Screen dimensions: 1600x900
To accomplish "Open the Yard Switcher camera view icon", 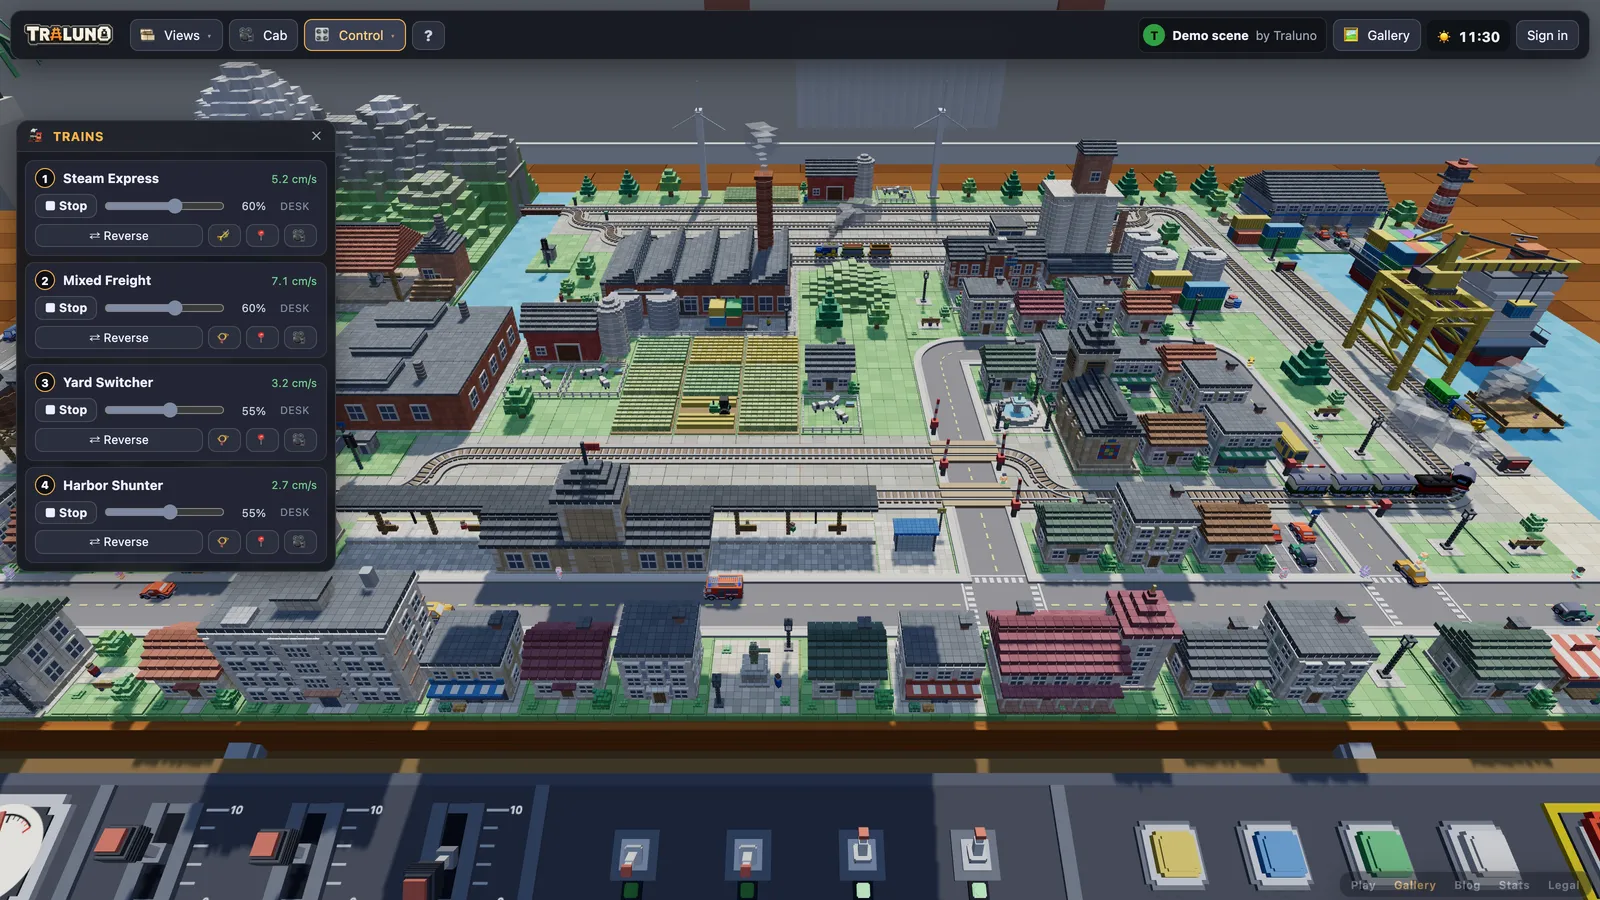I will [299, 440].
